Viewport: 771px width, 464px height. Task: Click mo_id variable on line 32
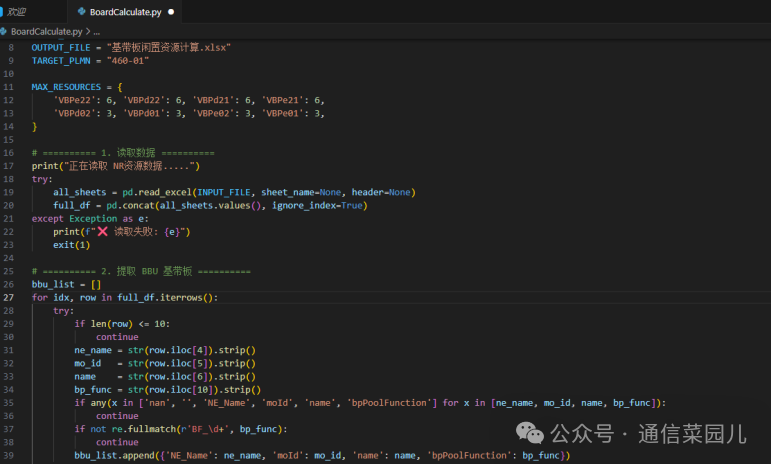[x=88, y=363]
